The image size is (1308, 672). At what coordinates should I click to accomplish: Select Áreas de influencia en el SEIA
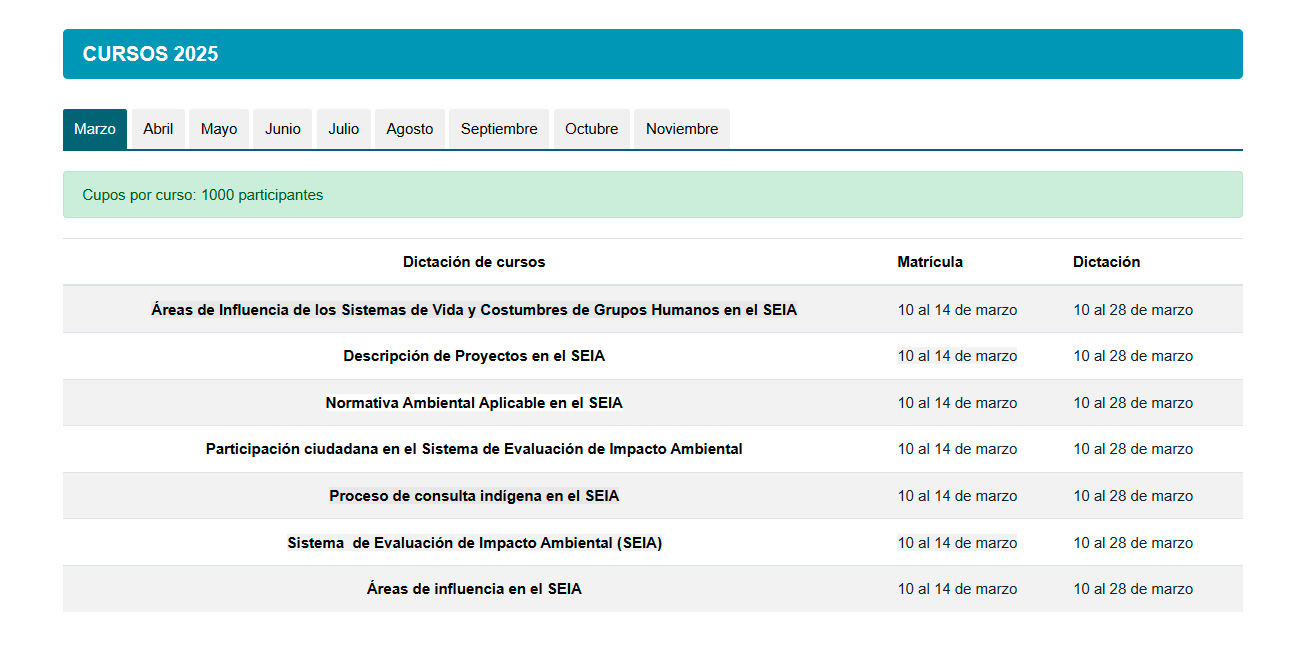coord(474,589)
